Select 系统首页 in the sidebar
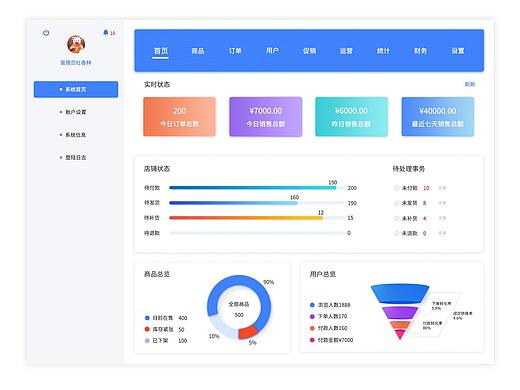520x390 pixels. [x=76, y=89]
